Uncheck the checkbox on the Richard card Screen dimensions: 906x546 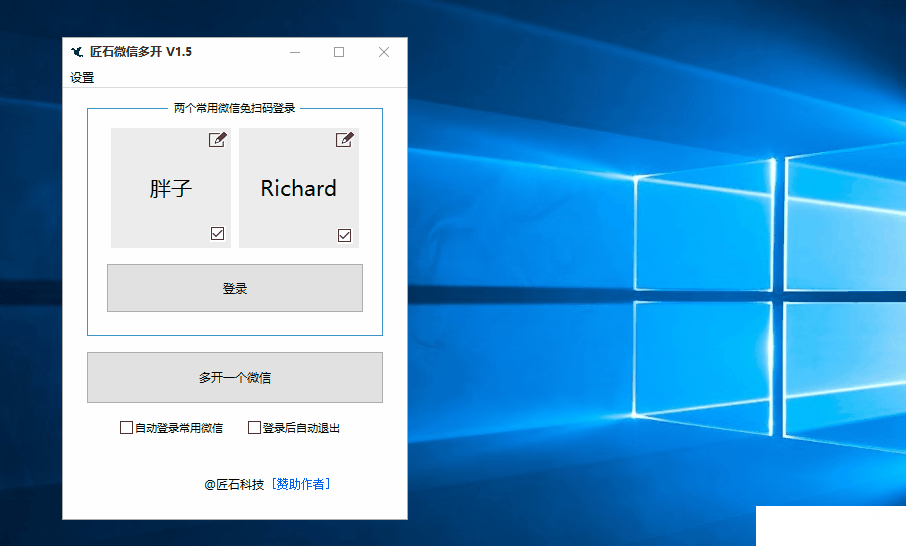click(x=344, y=235)
